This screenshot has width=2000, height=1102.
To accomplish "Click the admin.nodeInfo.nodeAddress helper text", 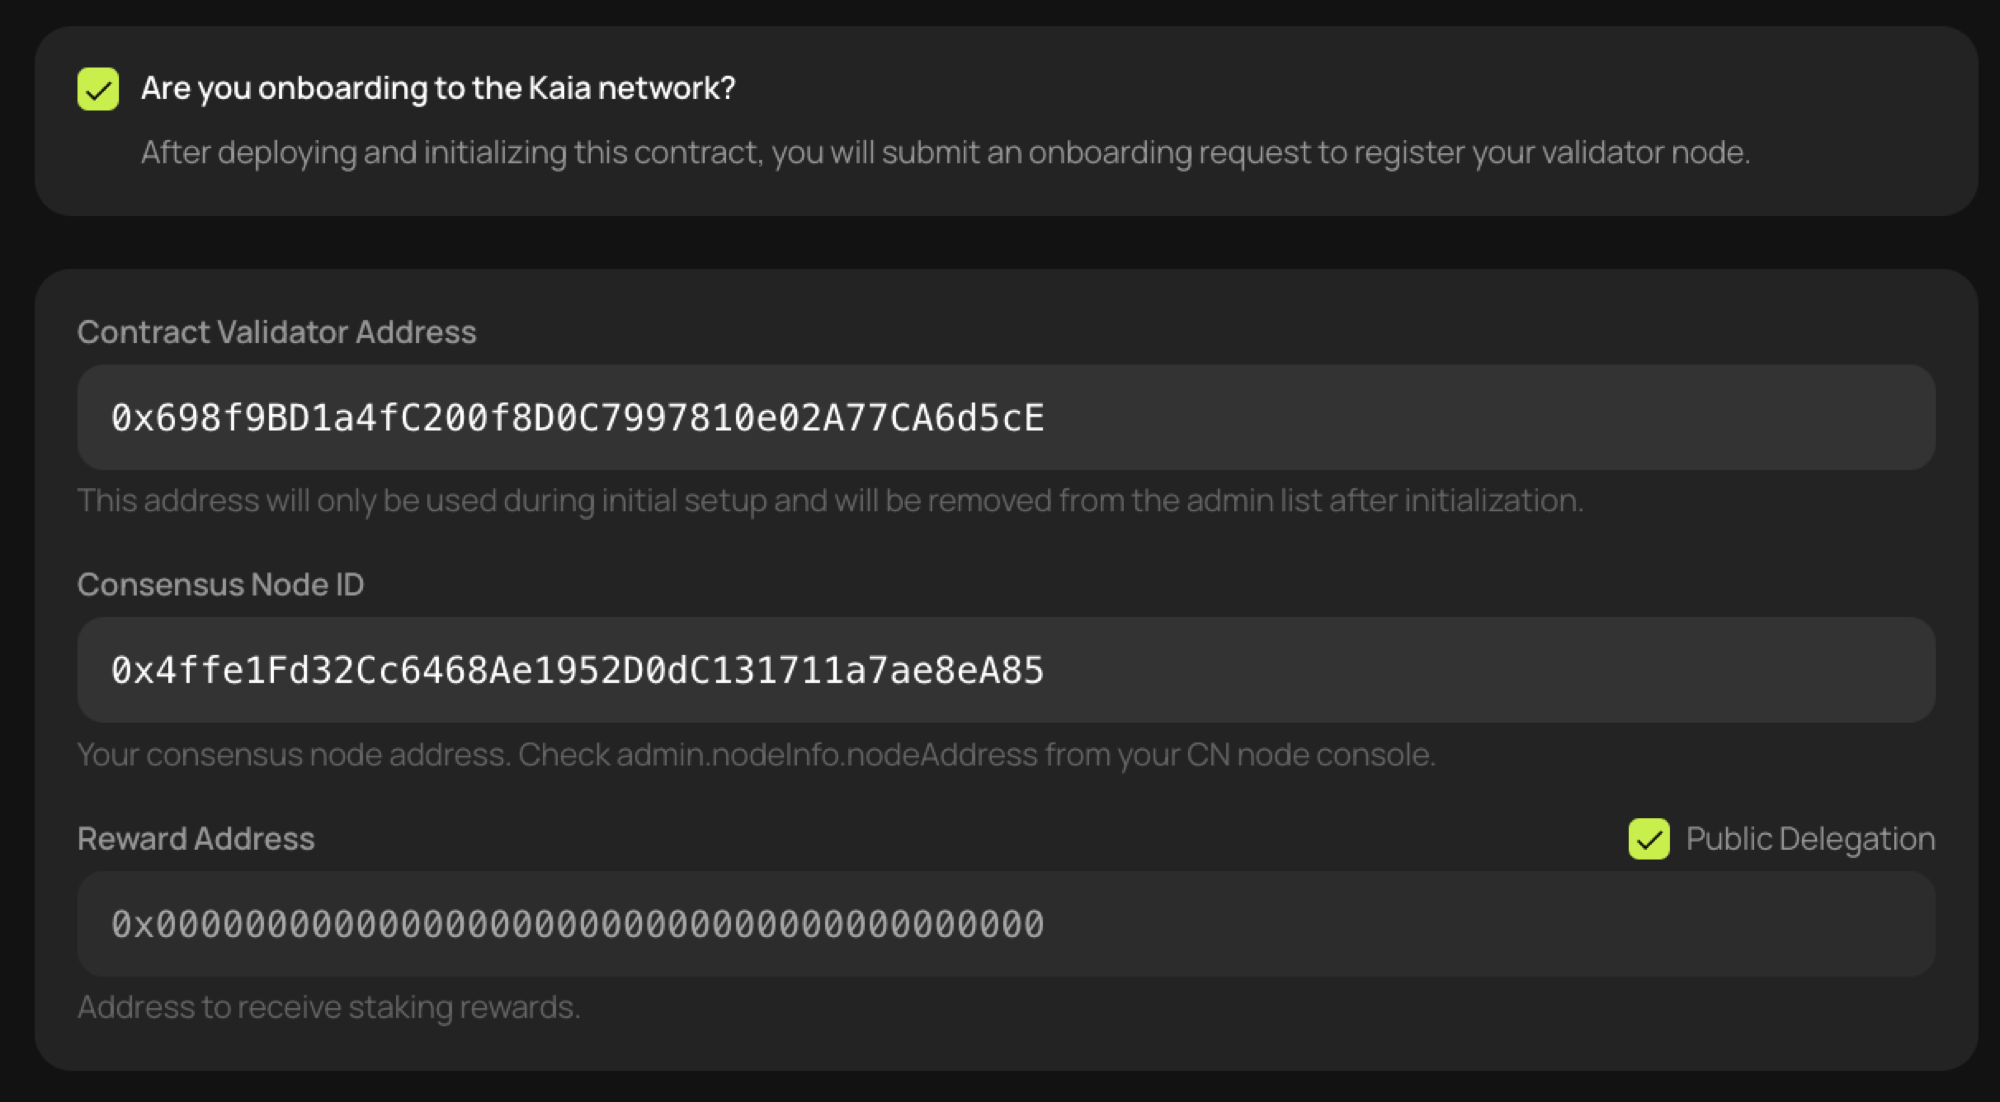I will click(x=757, y=755).
